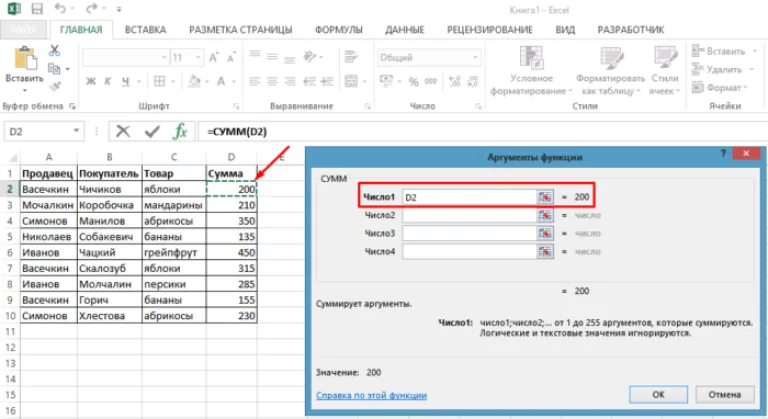Click the increase indent icon
Viewport: 768px width, 419px height.
click(x=327, y=81)
